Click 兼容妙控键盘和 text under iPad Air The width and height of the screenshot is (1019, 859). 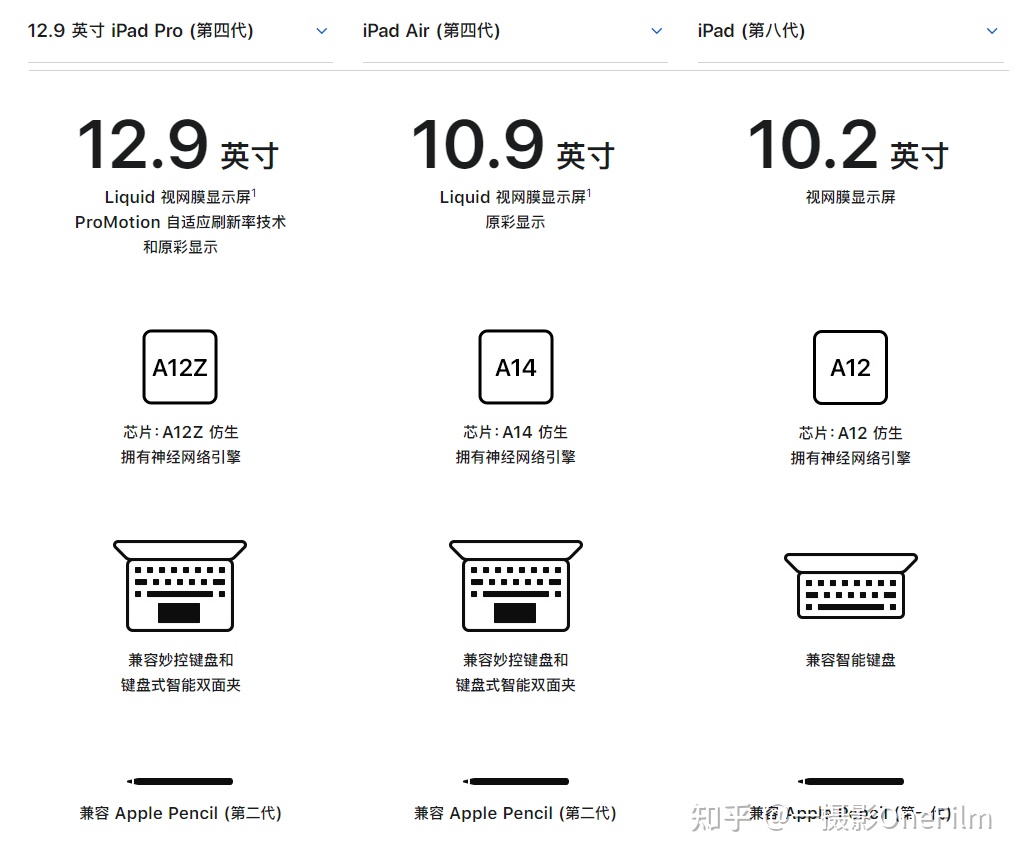click(x=515, y=660)
